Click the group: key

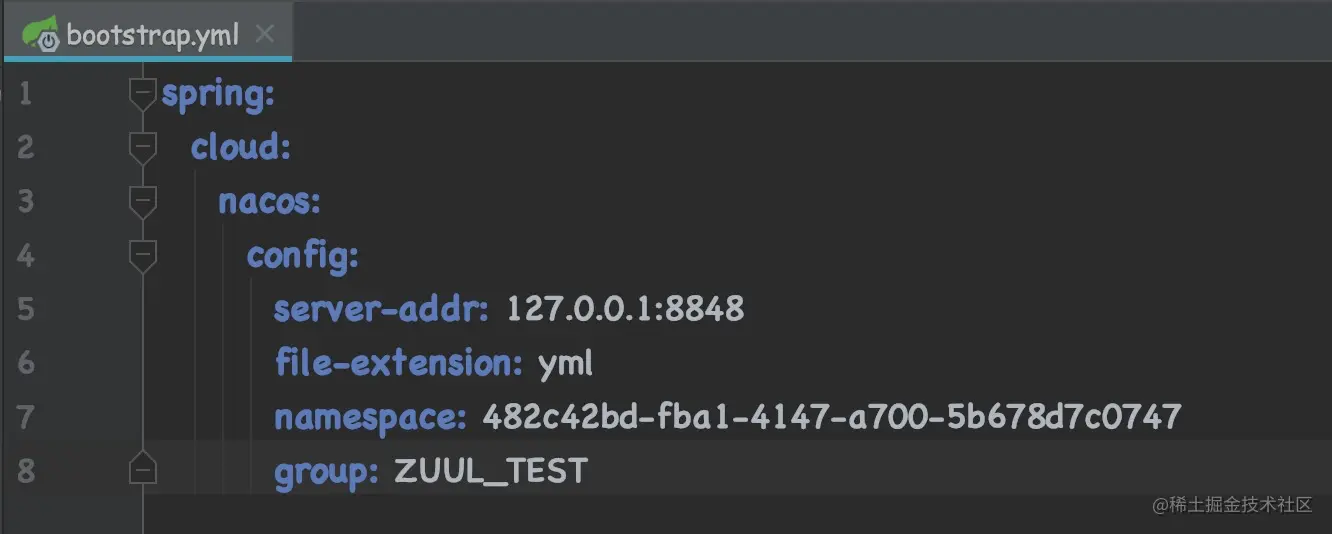(326, 471)
